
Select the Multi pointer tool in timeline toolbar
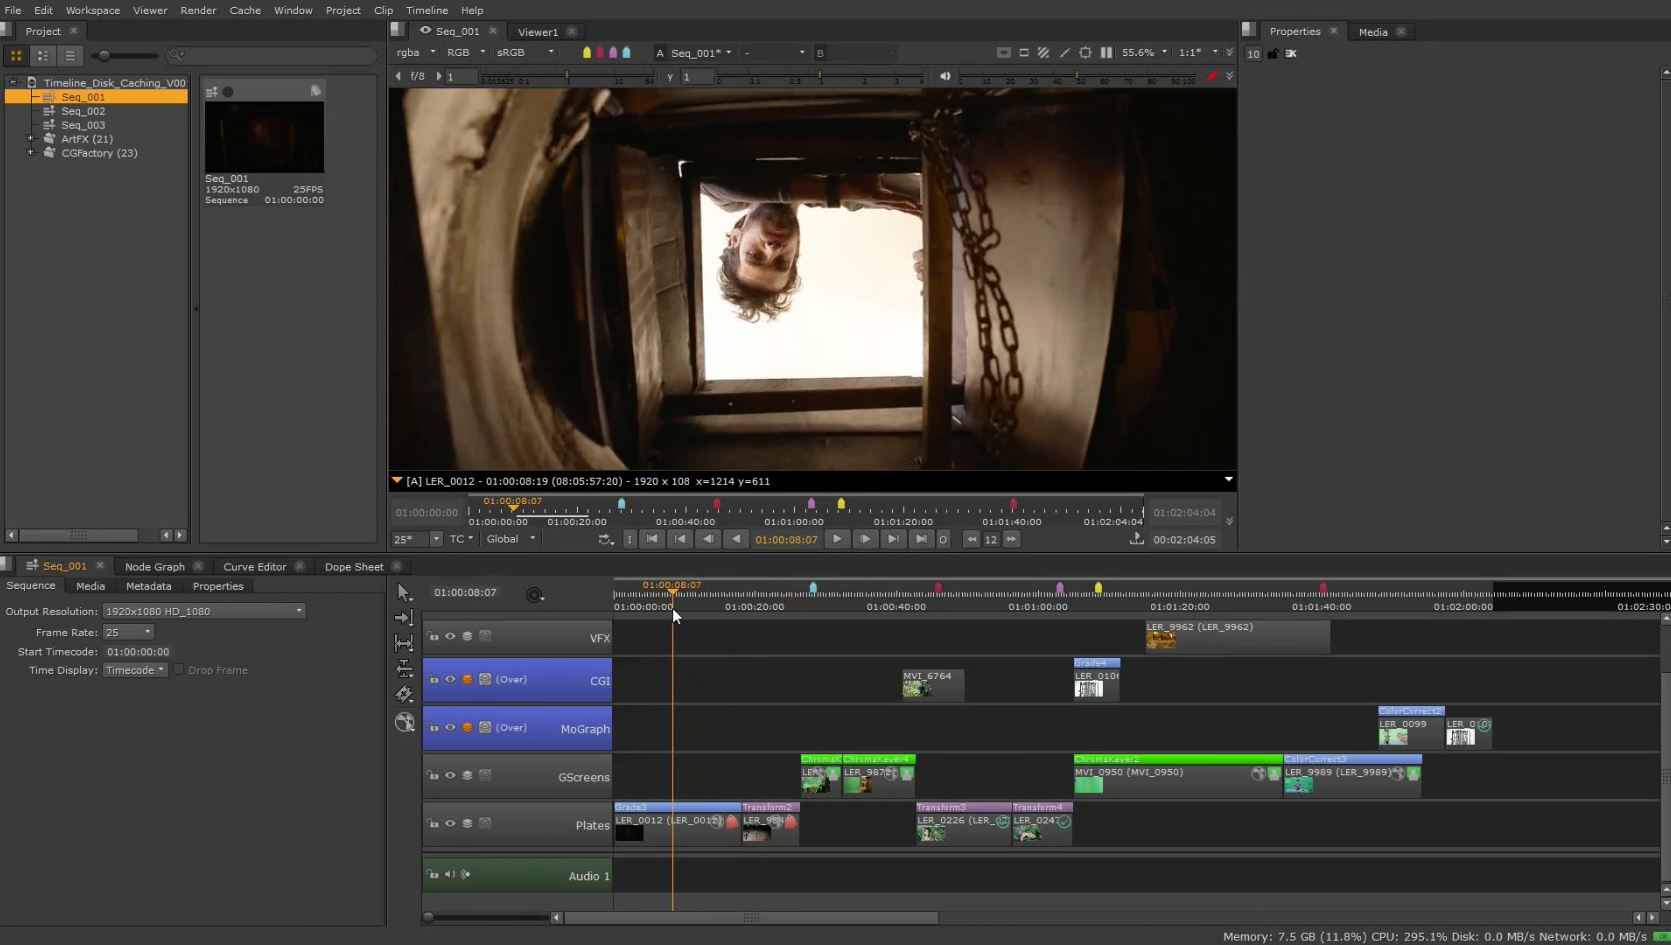pyautogui.click(x=405, y=592)
